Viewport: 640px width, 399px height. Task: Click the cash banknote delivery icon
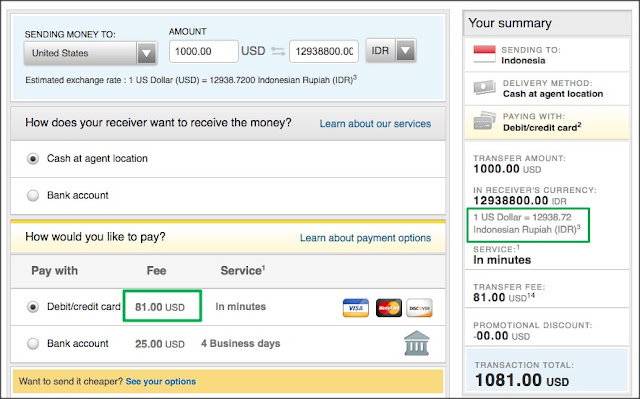pyautogui.click(x=484, y=87)
